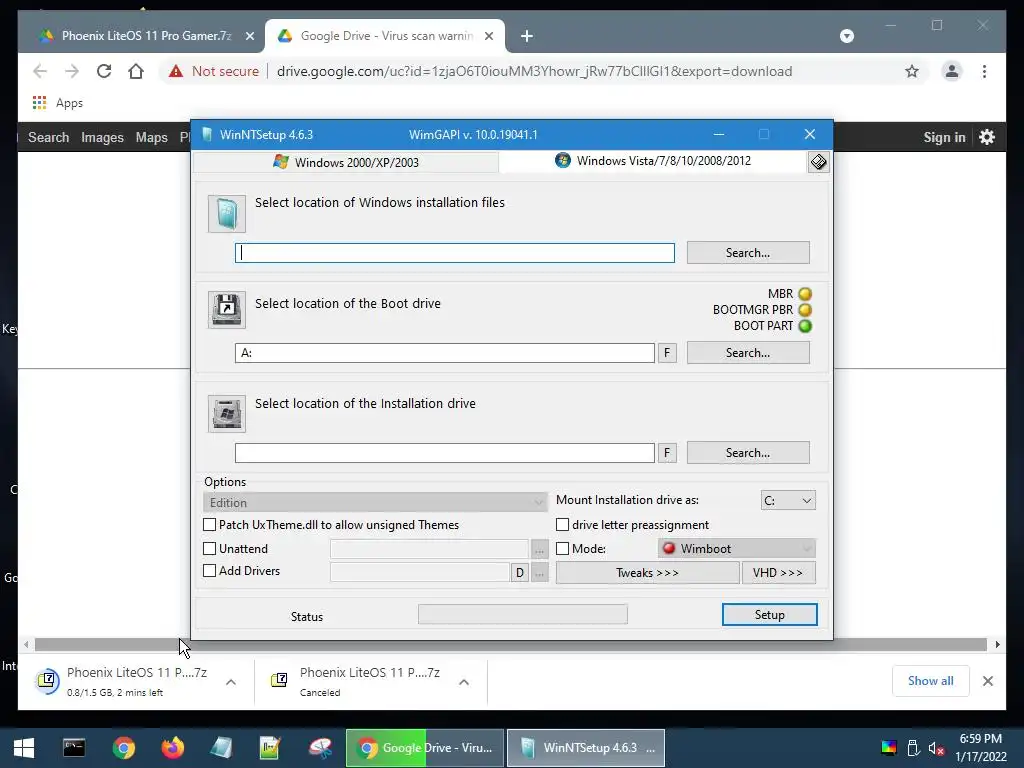Screen dimensions: 1024x768
Task: Open the VHD >>> options
Action: coord(778,573)
